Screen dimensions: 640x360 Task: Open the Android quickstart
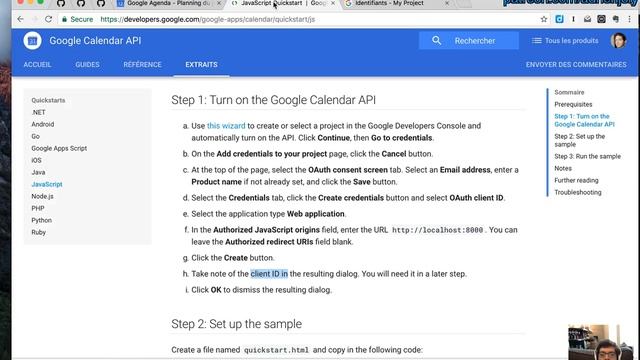click(x=42, y=124)
